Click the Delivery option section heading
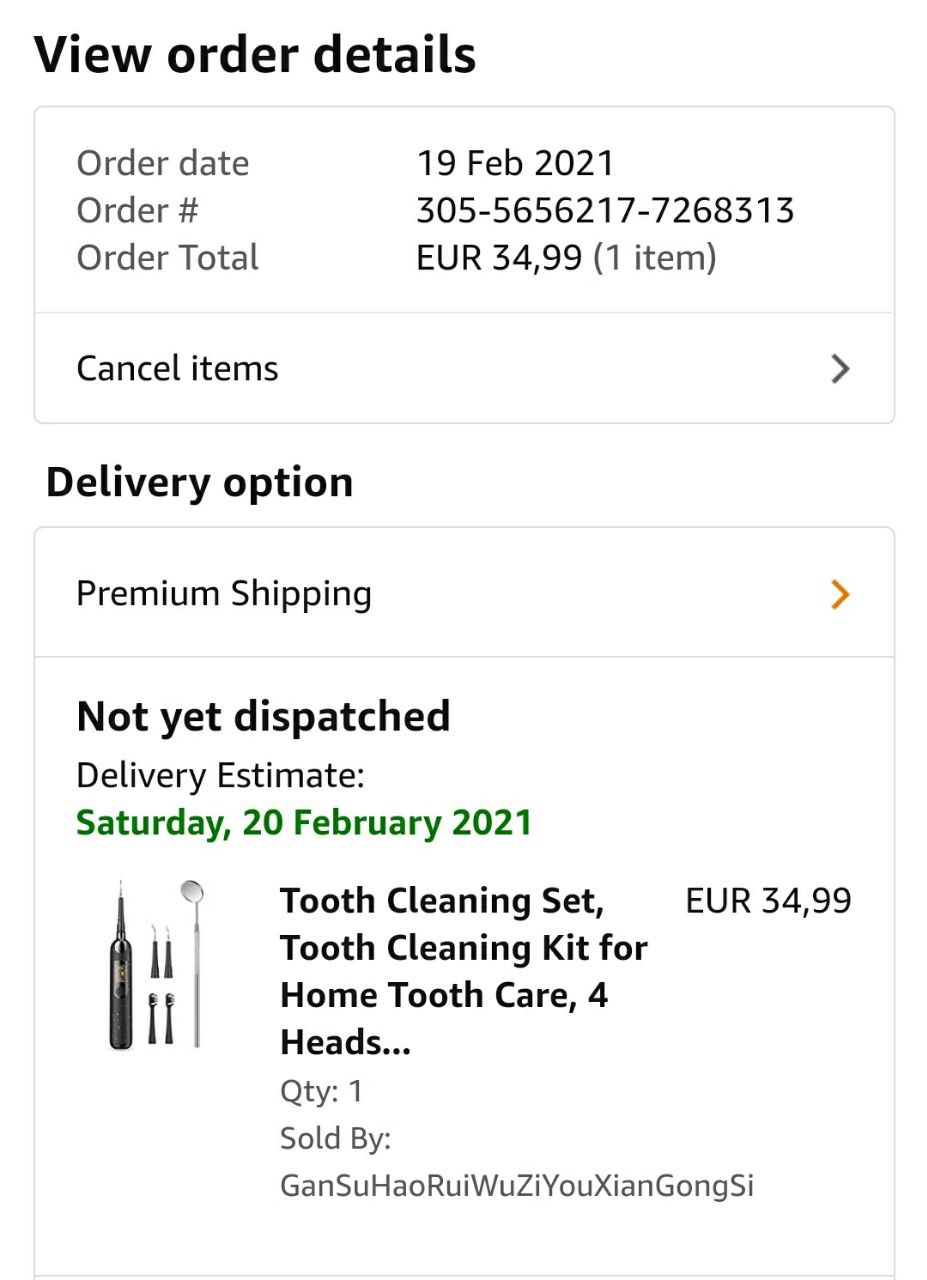 coord(199,482)
